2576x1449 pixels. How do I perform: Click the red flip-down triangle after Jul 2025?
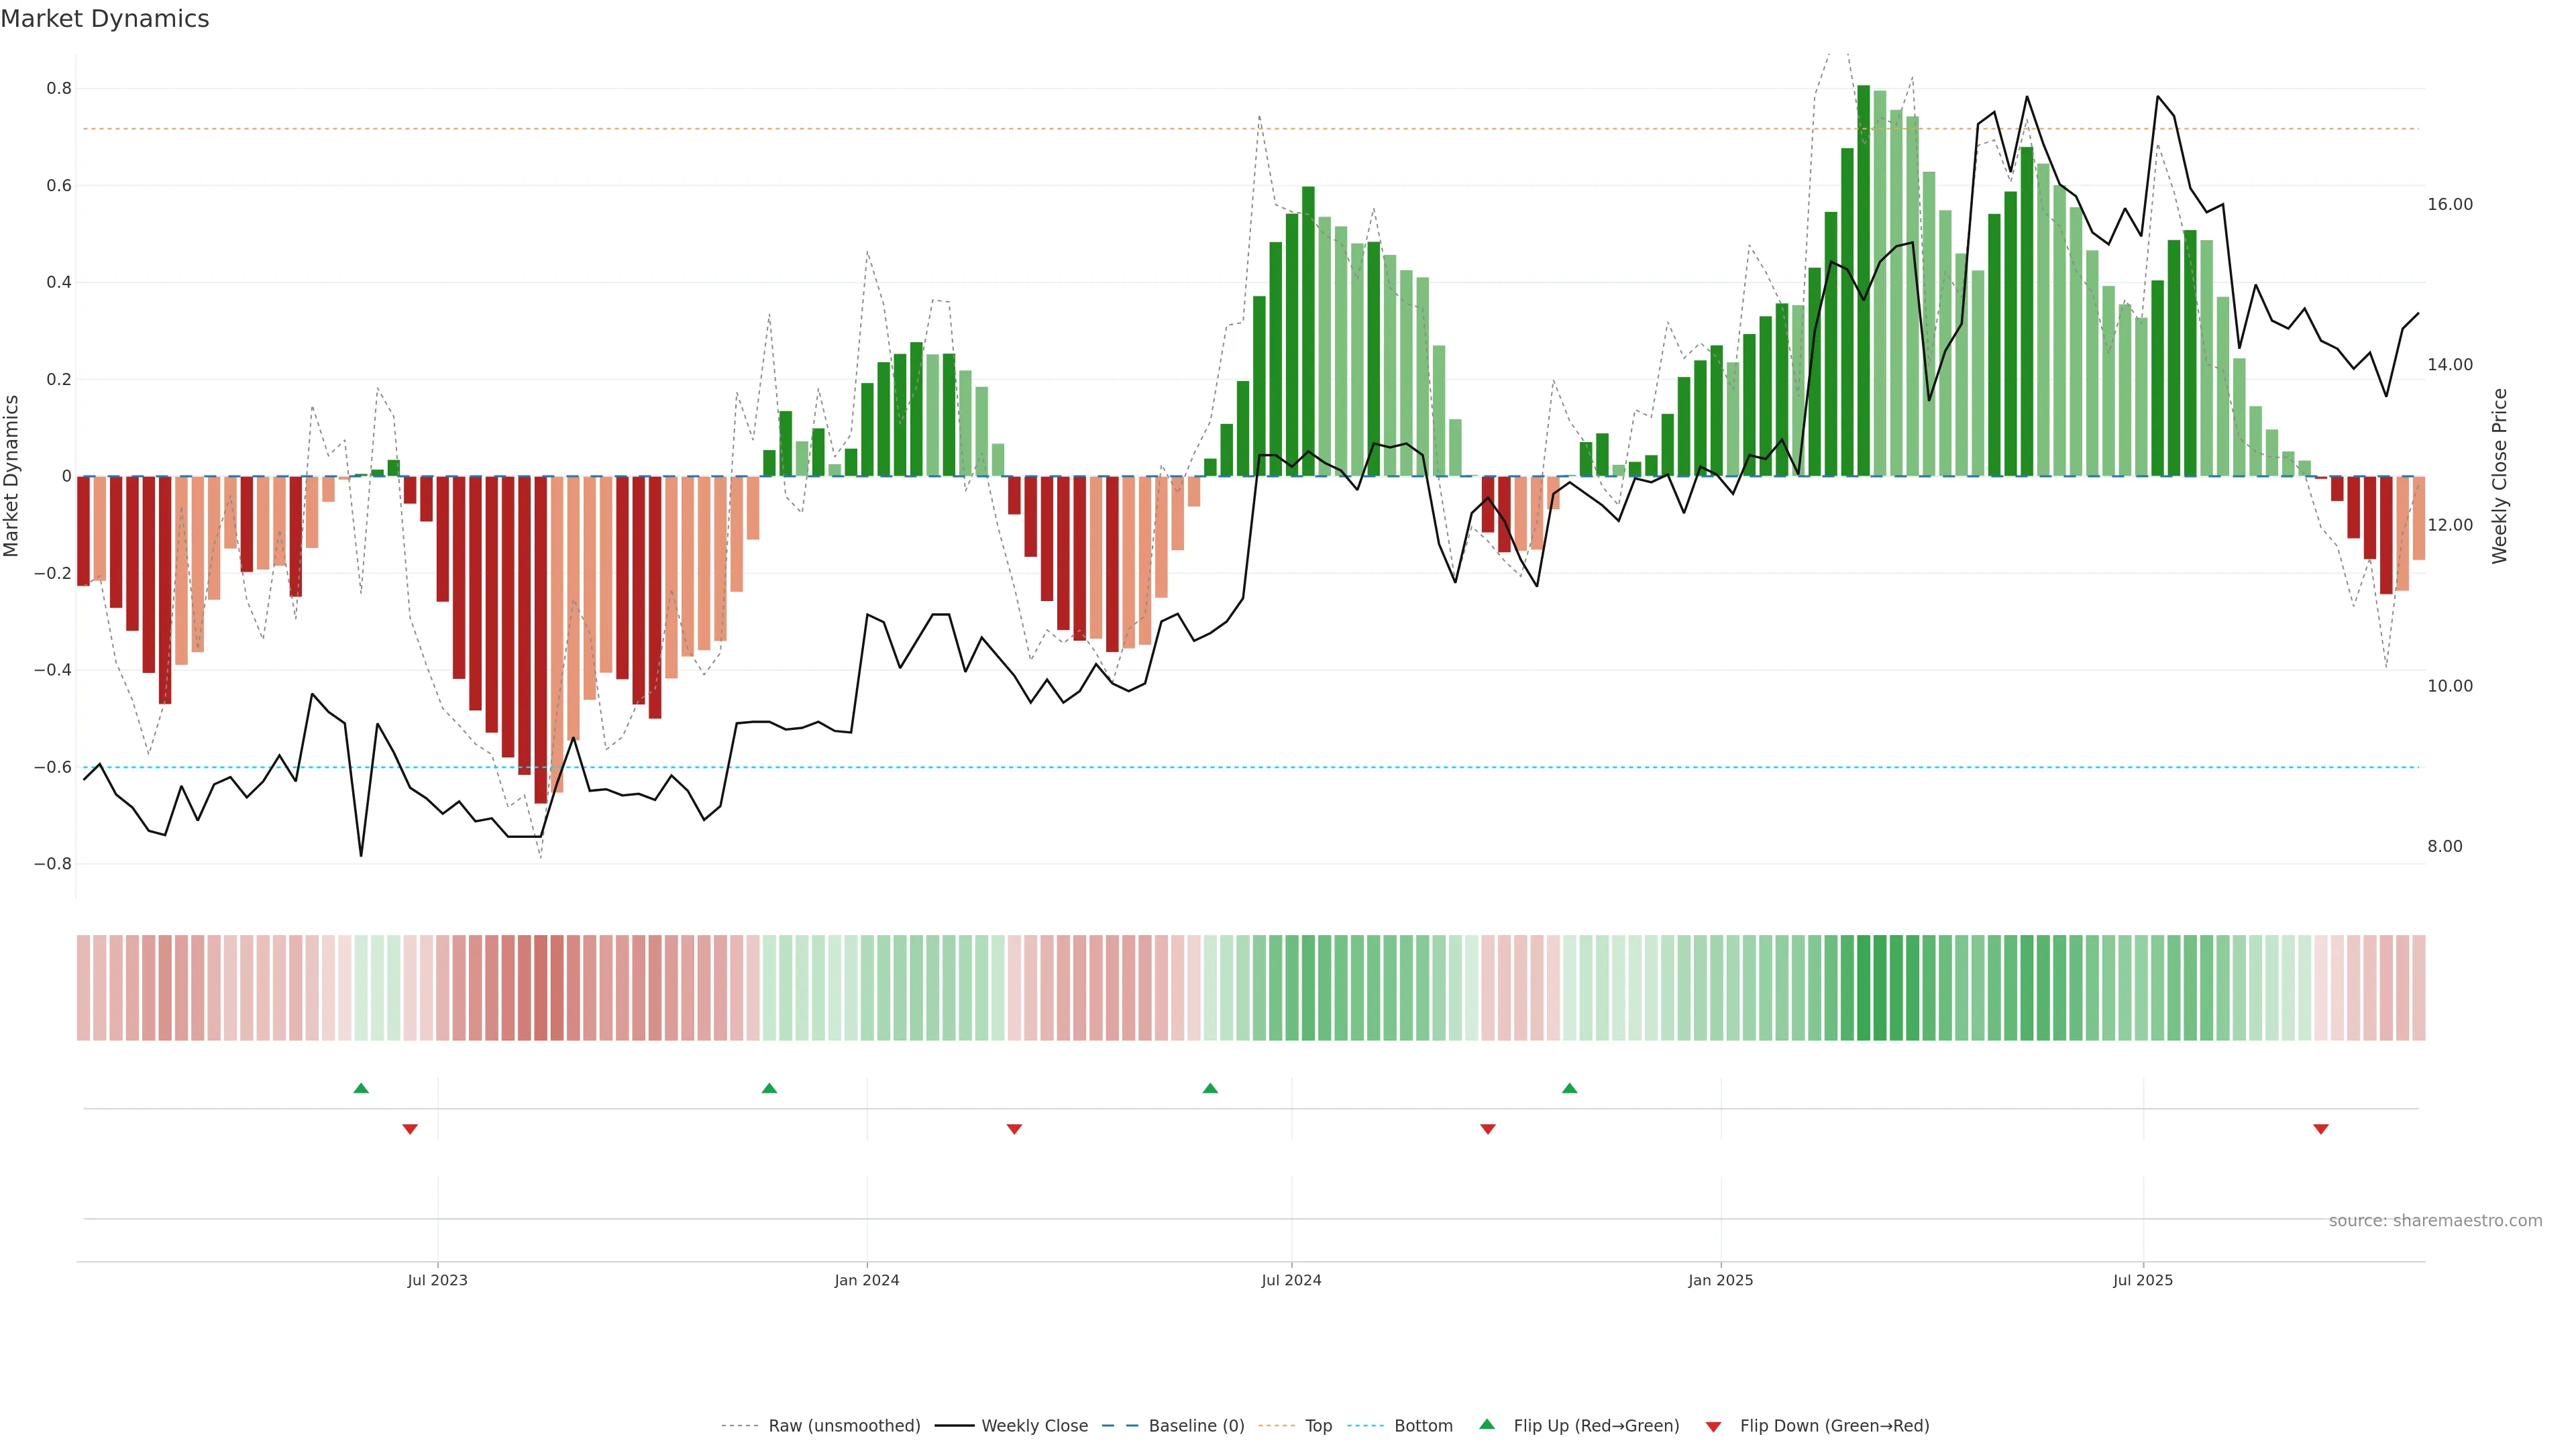point(2321,1129)
